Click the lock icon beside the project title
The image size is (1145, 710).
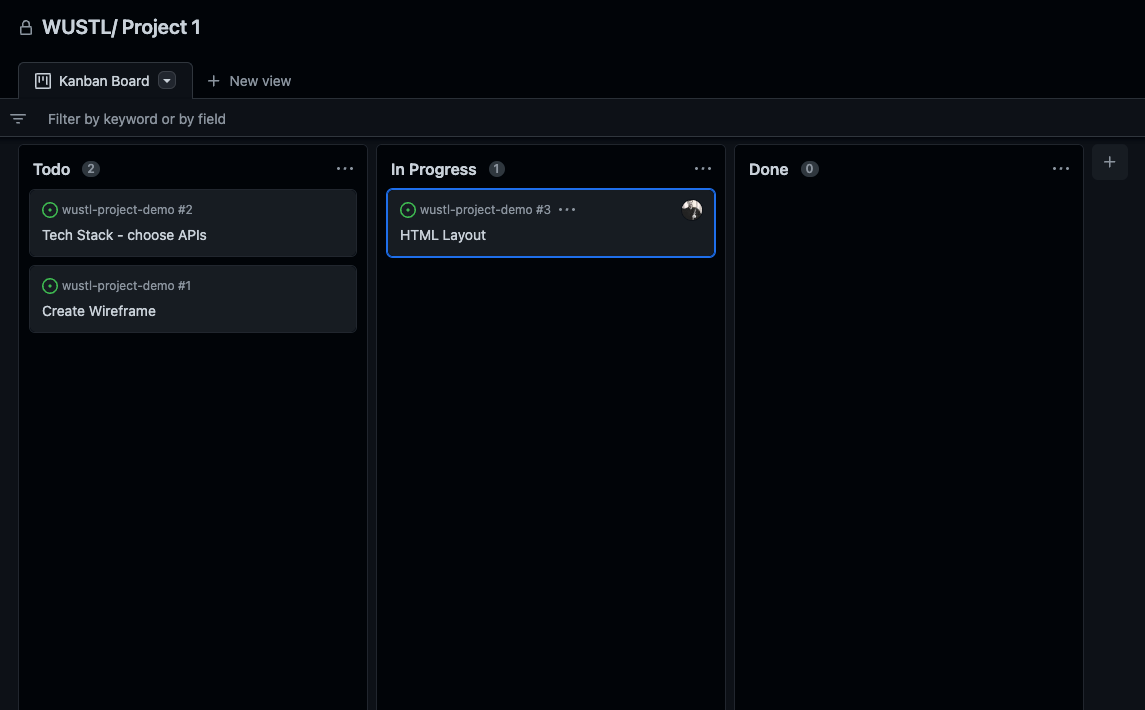point(26,28)
